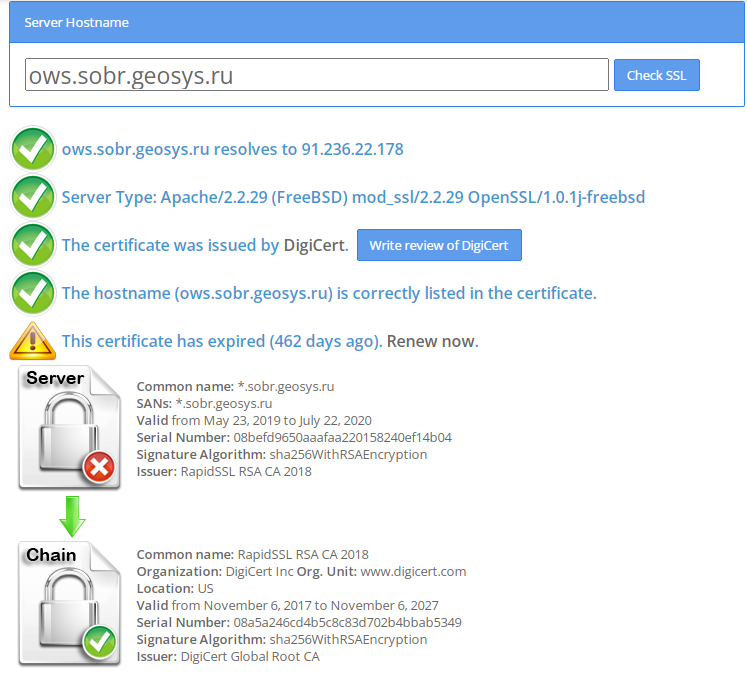Click the Check SSL button
Screen dimensions: 747x684
coord(656,75)
